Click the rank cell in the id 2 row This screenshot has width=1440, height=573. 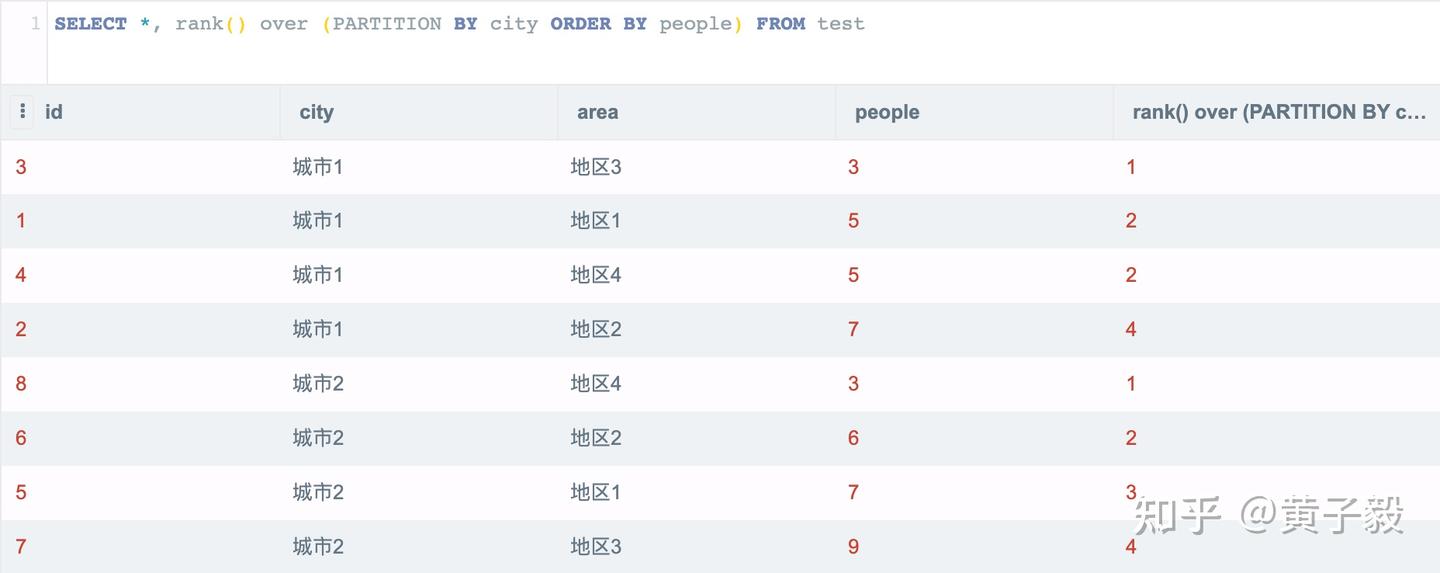tap(1131, 330)
